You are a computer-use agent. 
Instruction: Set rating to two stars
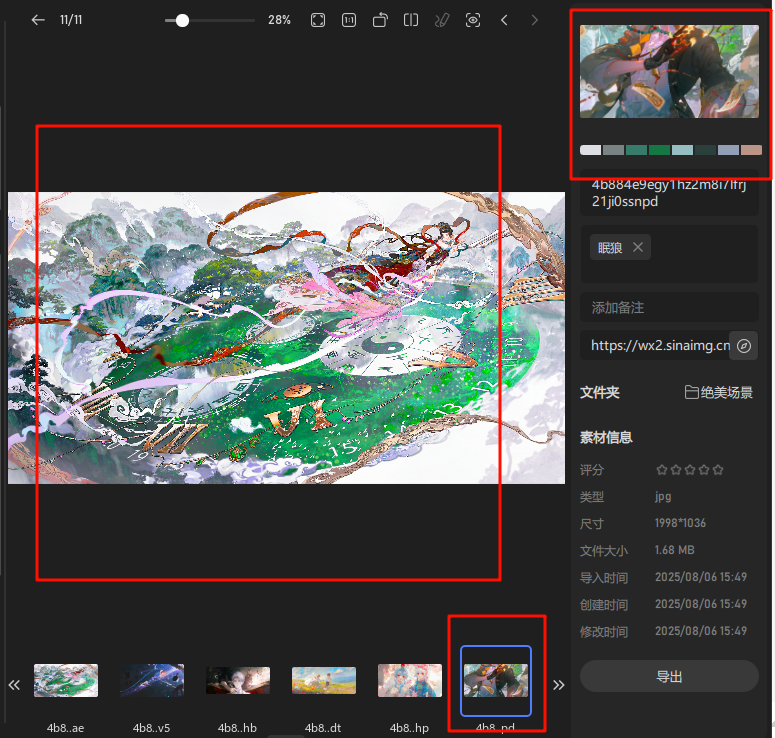pos(676,470)
